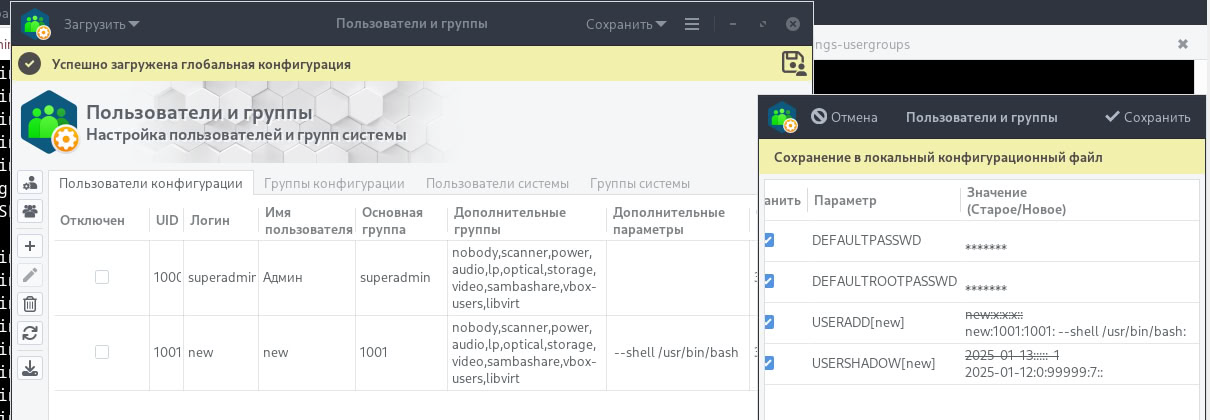Click the pencil edit icon
The image size is (1210, 420).
coord(31,275)
